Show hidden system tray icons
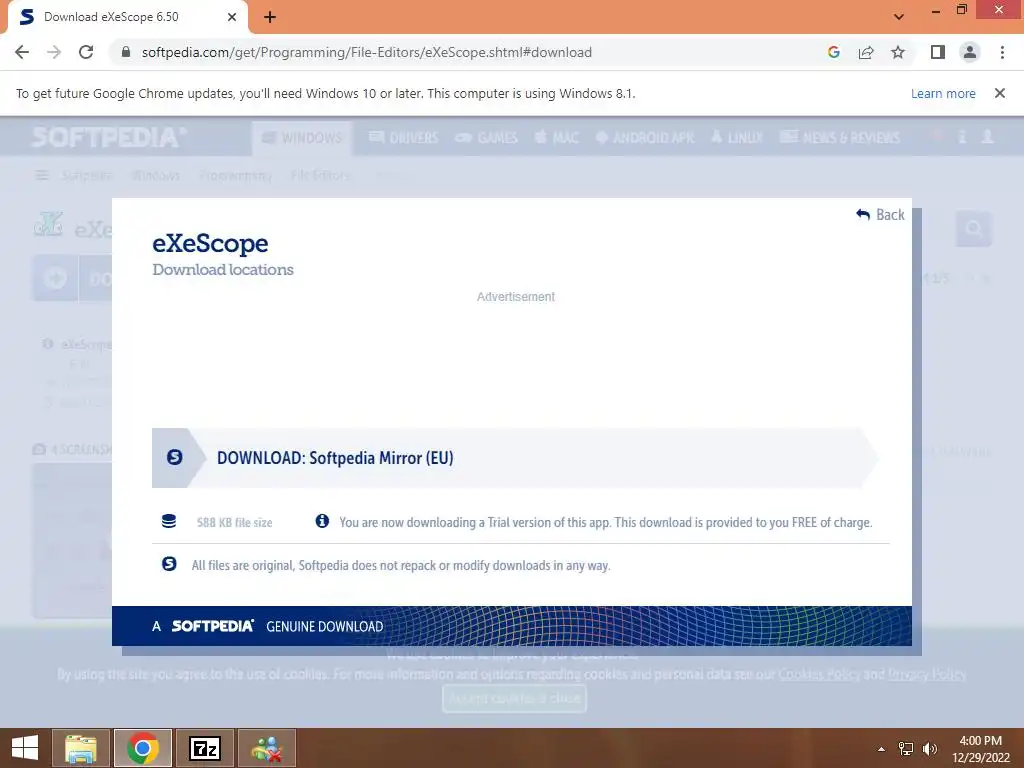The width and height of the screenshot is (1024, 768). (881, 749)
